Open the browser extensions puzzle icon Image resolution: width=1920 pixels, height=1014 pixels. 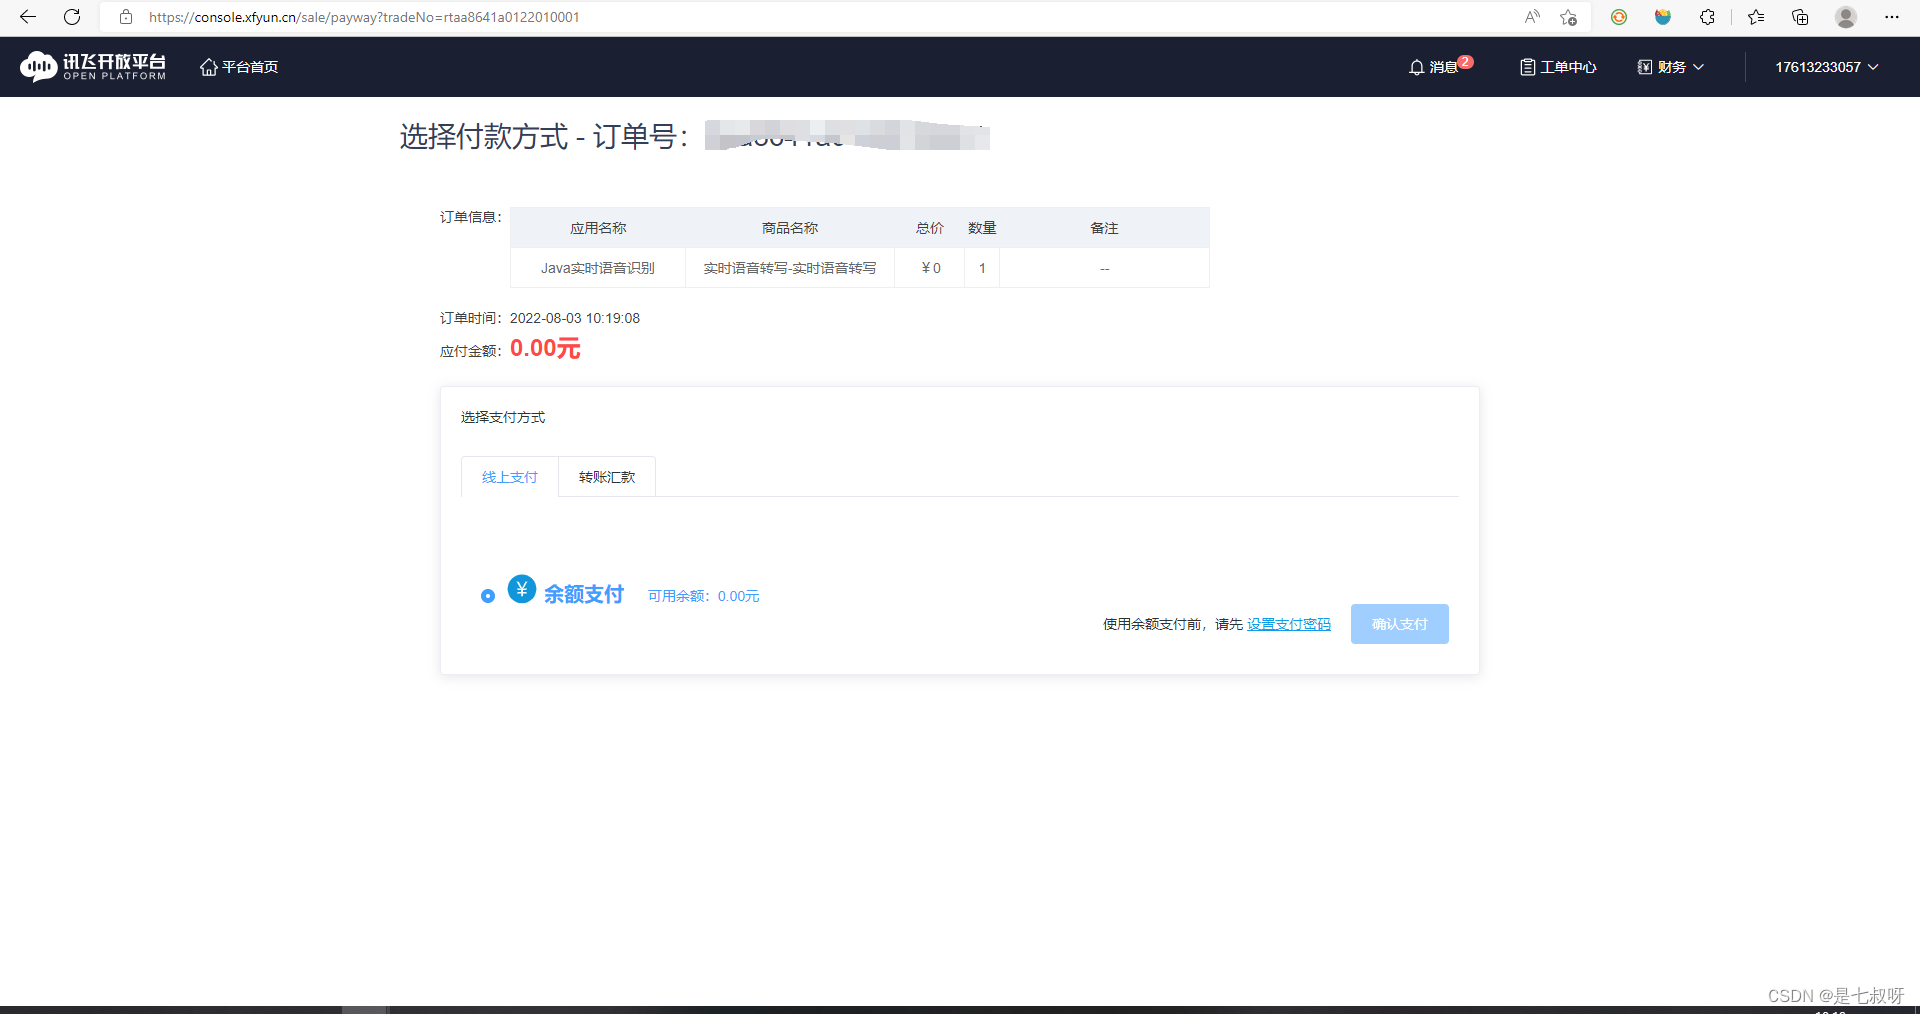pos(1708,17)
